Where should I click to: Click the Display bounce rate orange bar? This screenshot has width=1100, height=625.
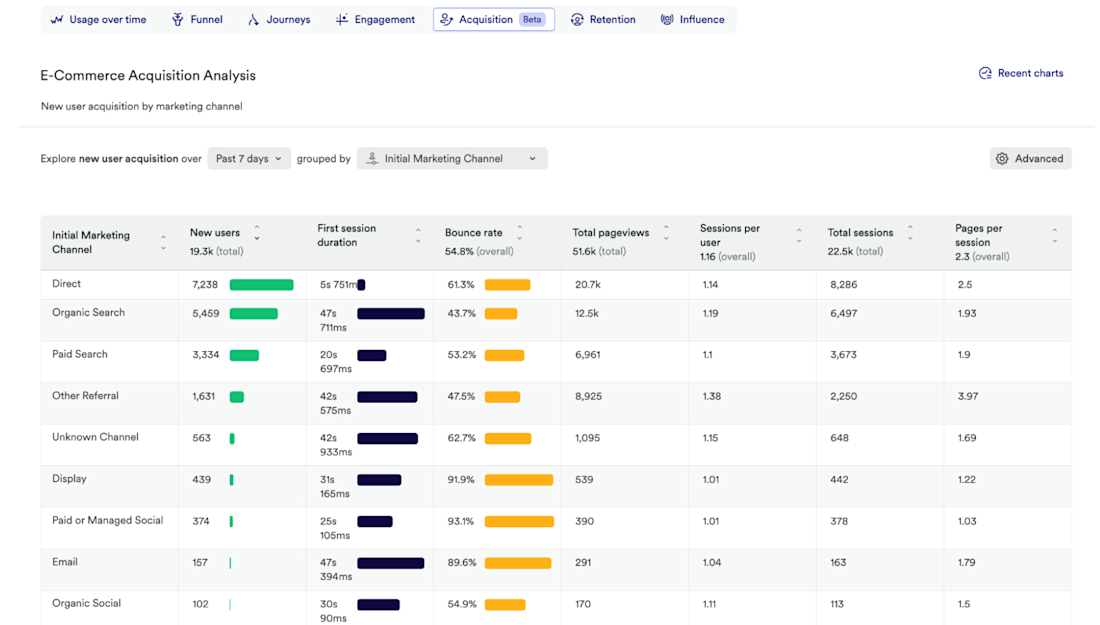tap(518, 480)
